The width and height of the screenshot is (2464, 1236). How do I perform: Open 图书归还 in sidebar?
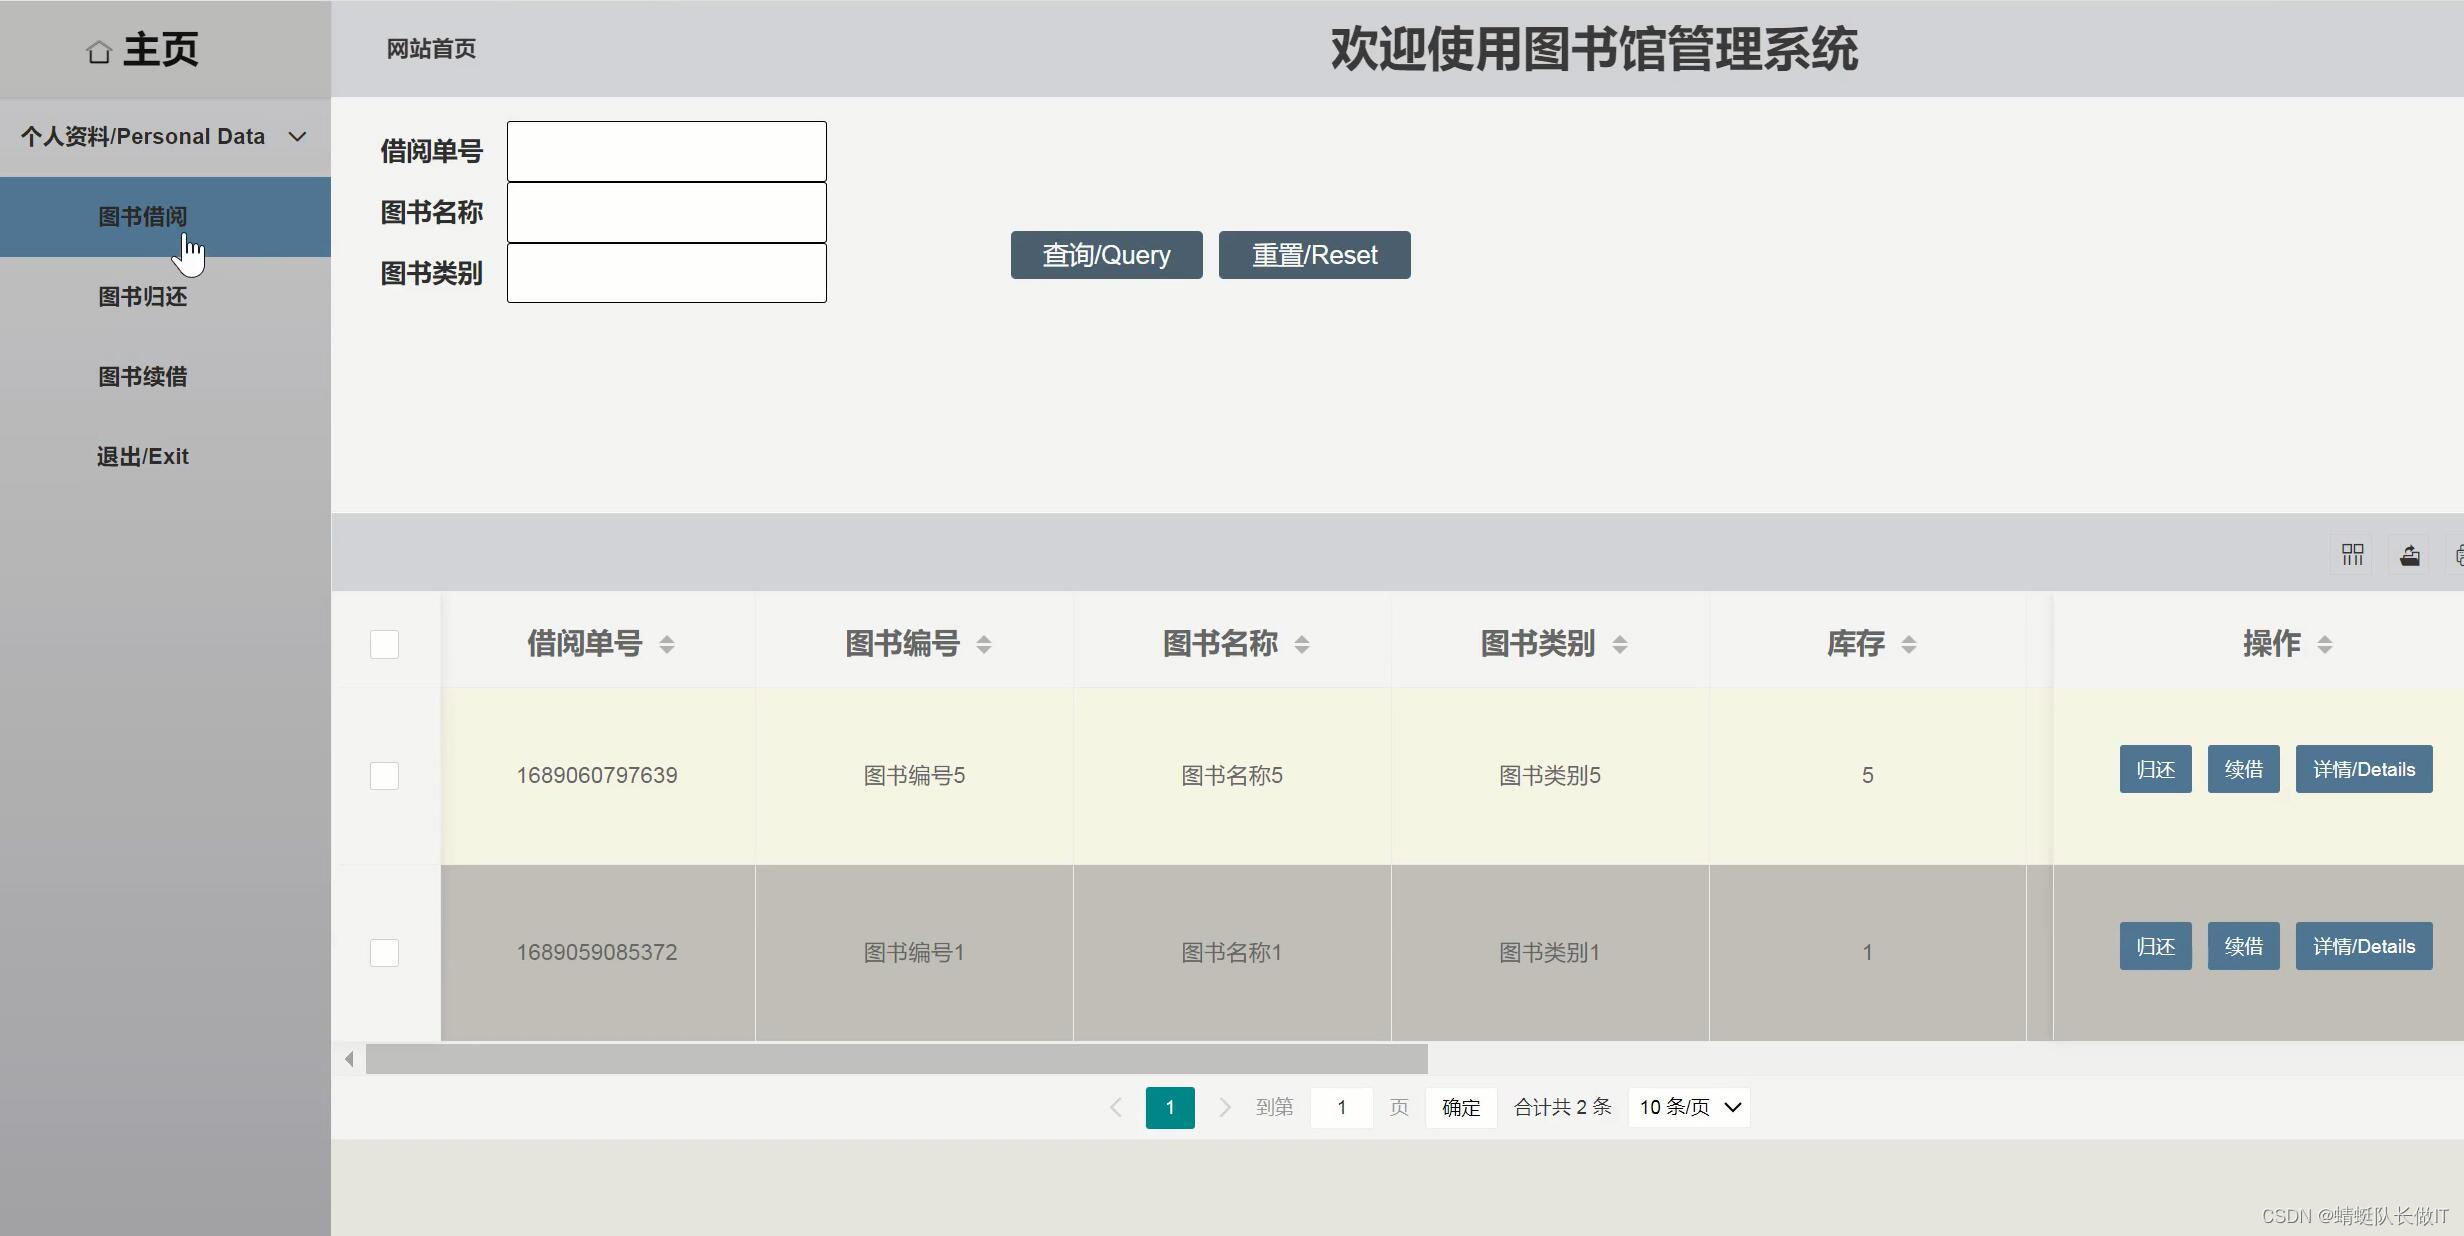143,297
